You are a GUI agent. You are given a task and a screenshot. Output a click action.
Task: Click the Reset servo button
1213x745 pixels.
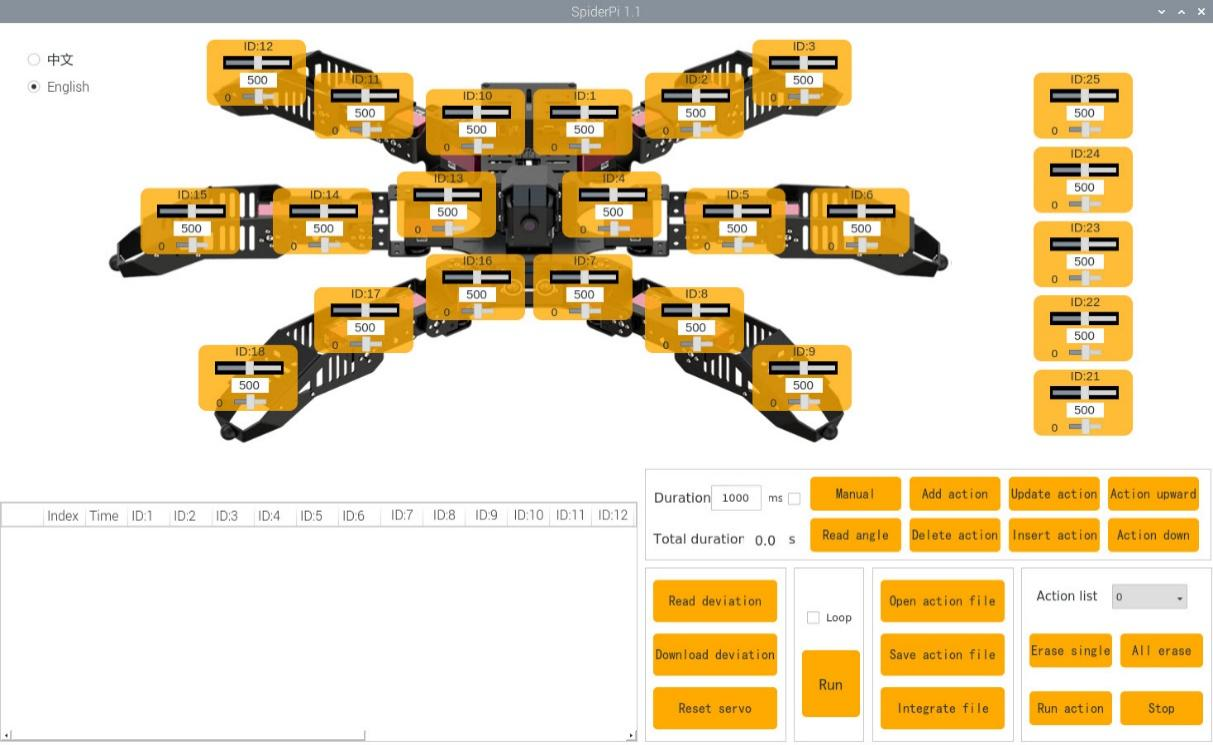click(x=715, y=708)
